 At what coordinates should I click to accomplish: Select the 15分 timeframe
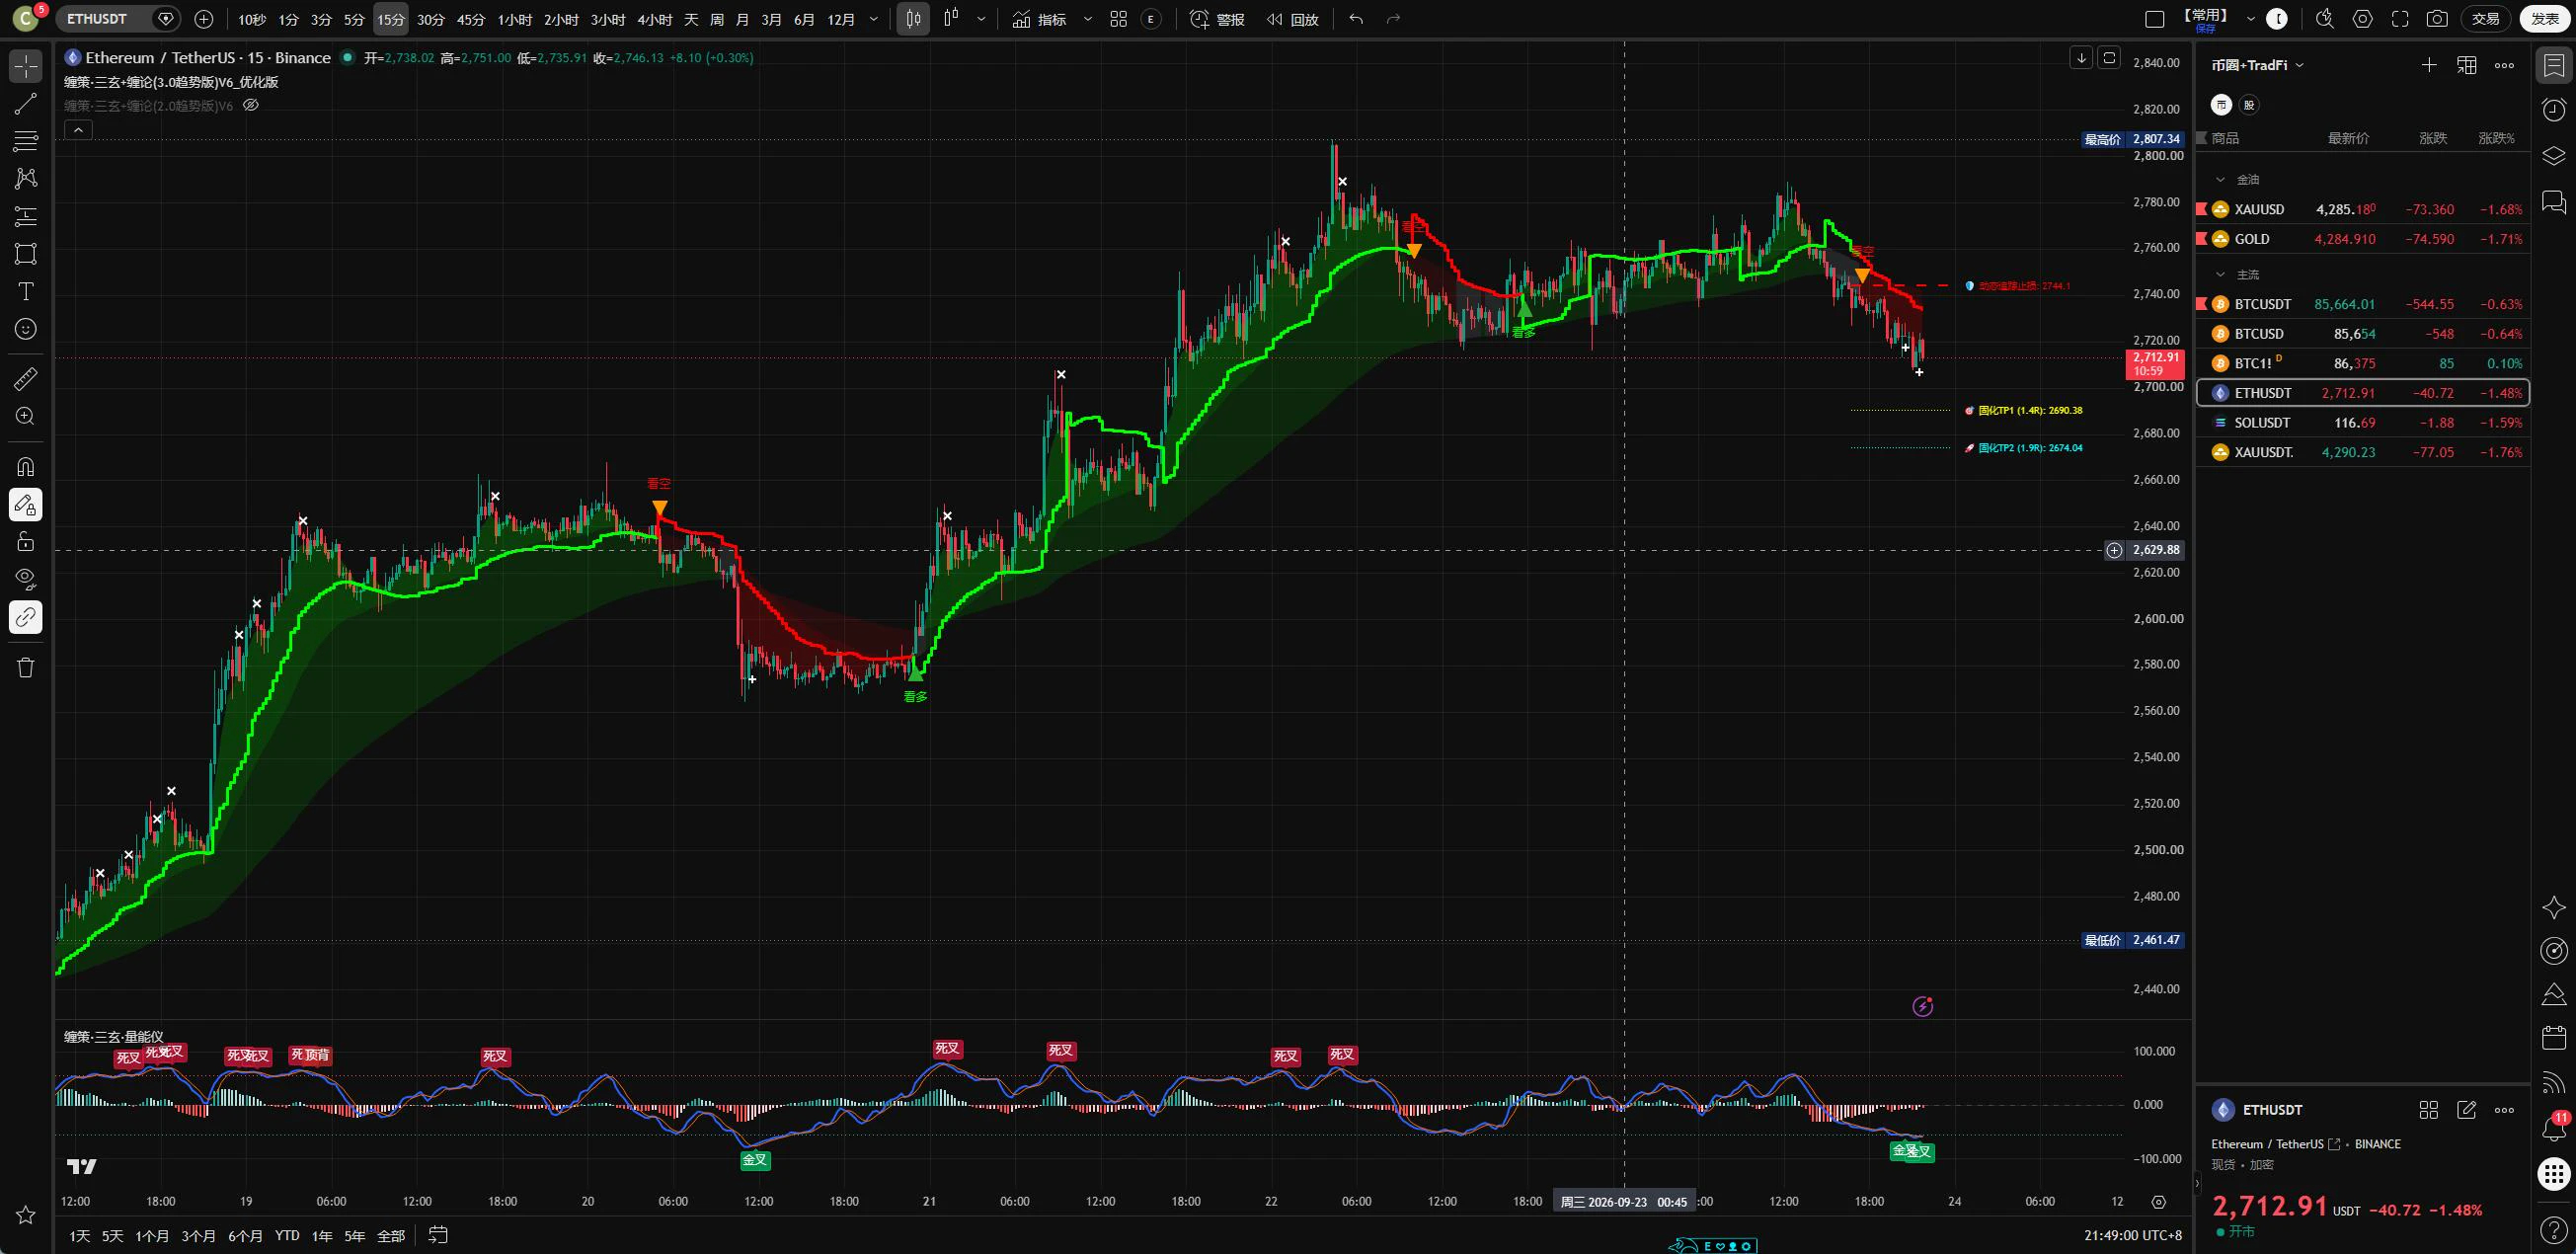pos(391,19)
